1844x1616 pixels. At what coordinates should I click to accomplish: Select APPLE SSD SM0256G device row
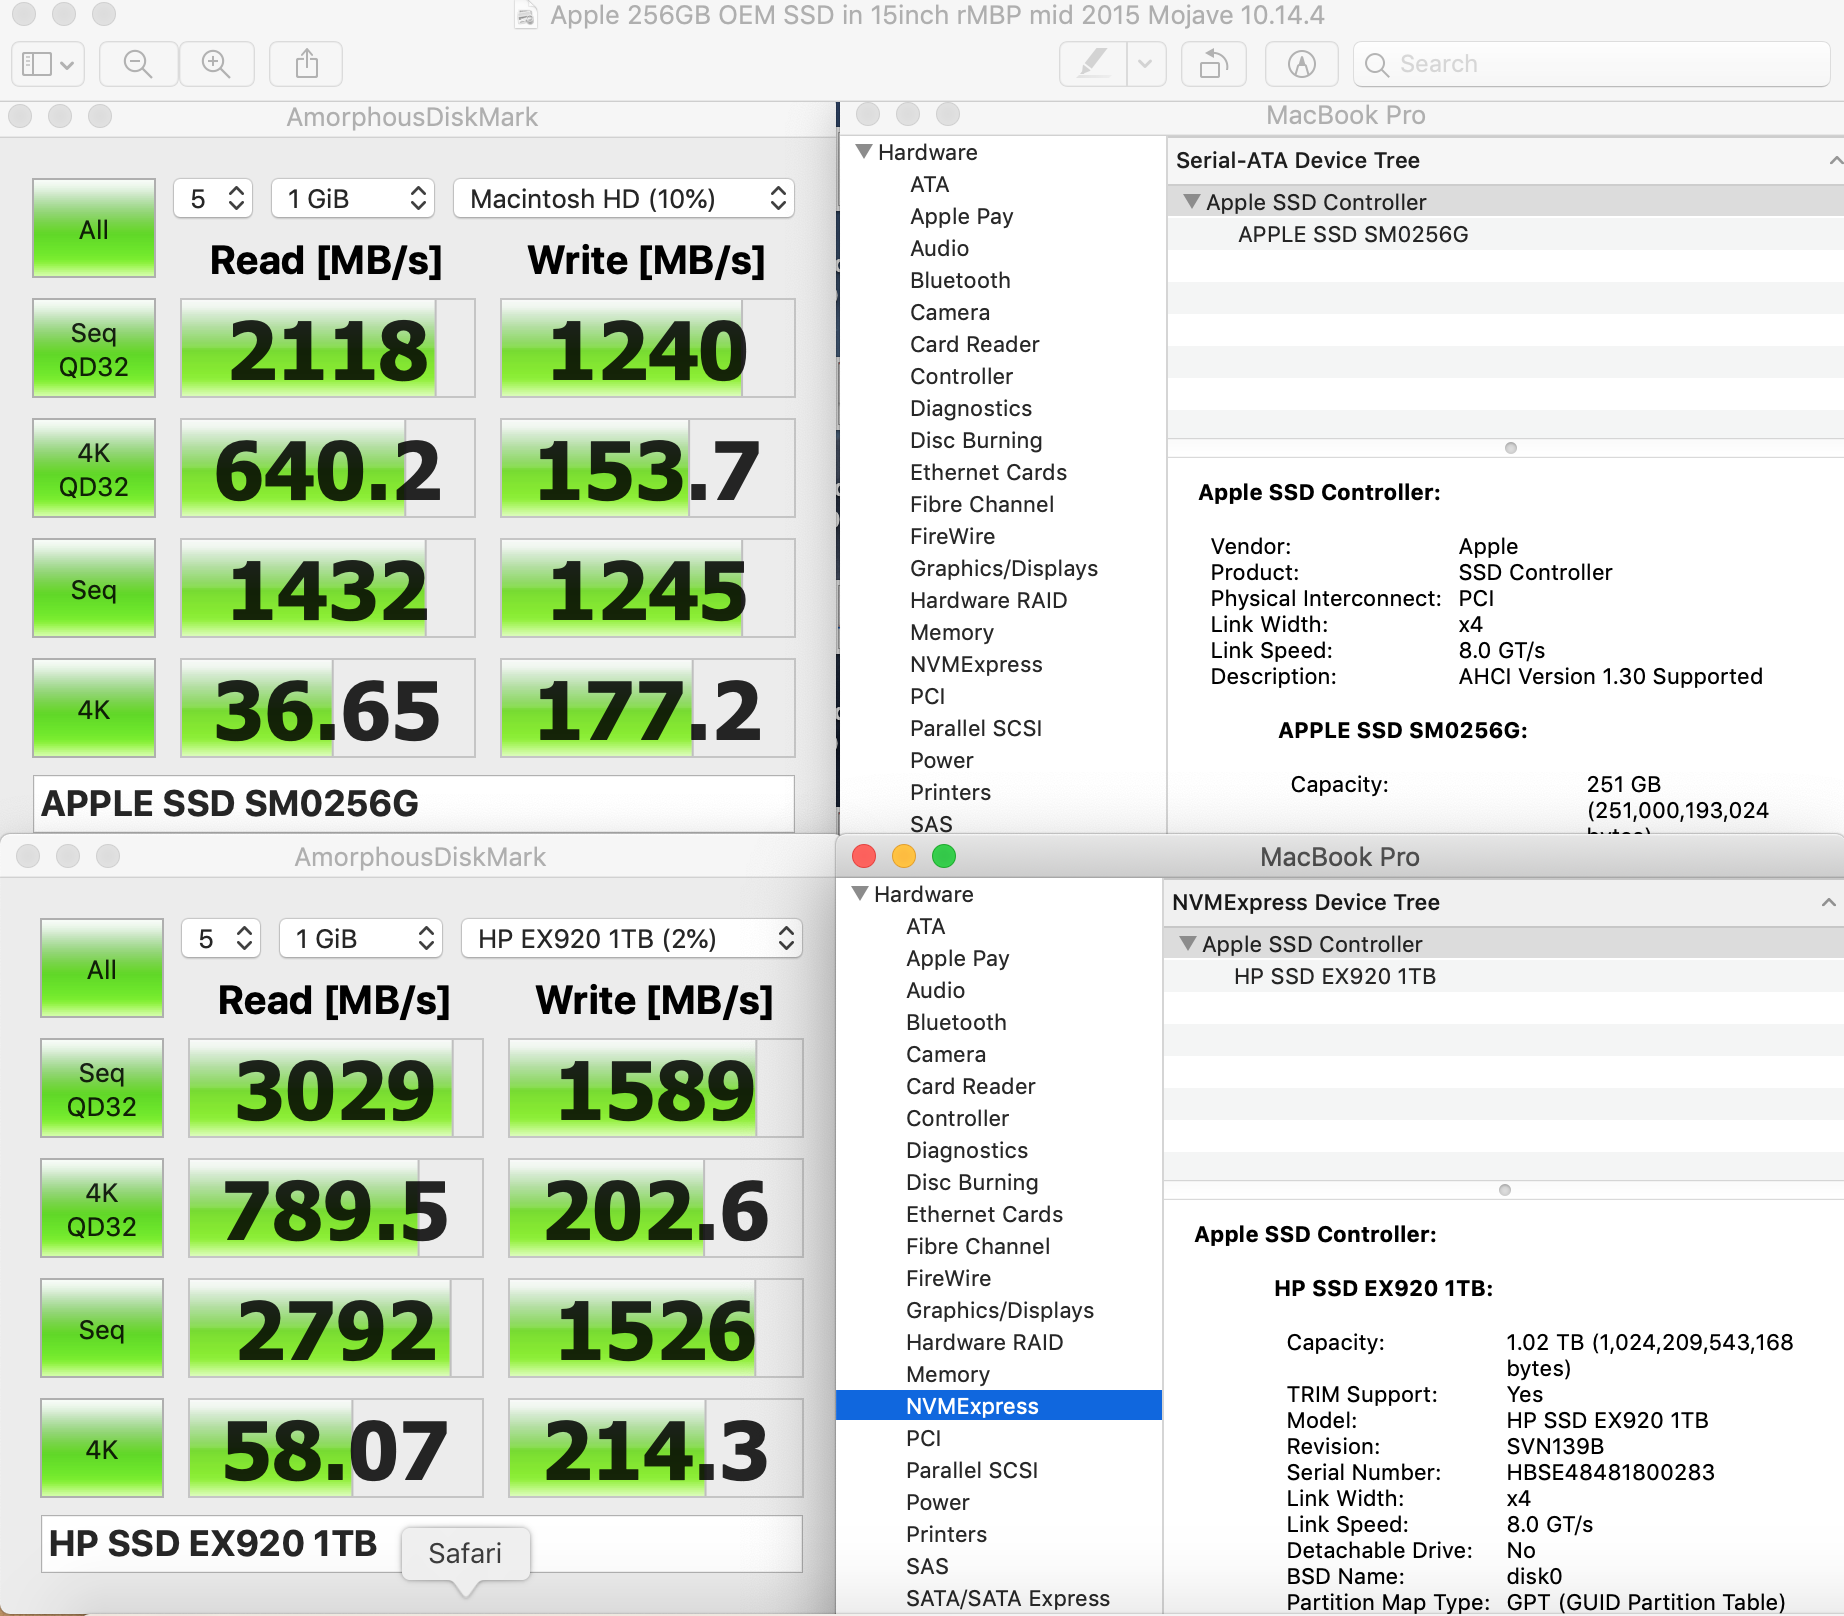[x=1505, y=234]
